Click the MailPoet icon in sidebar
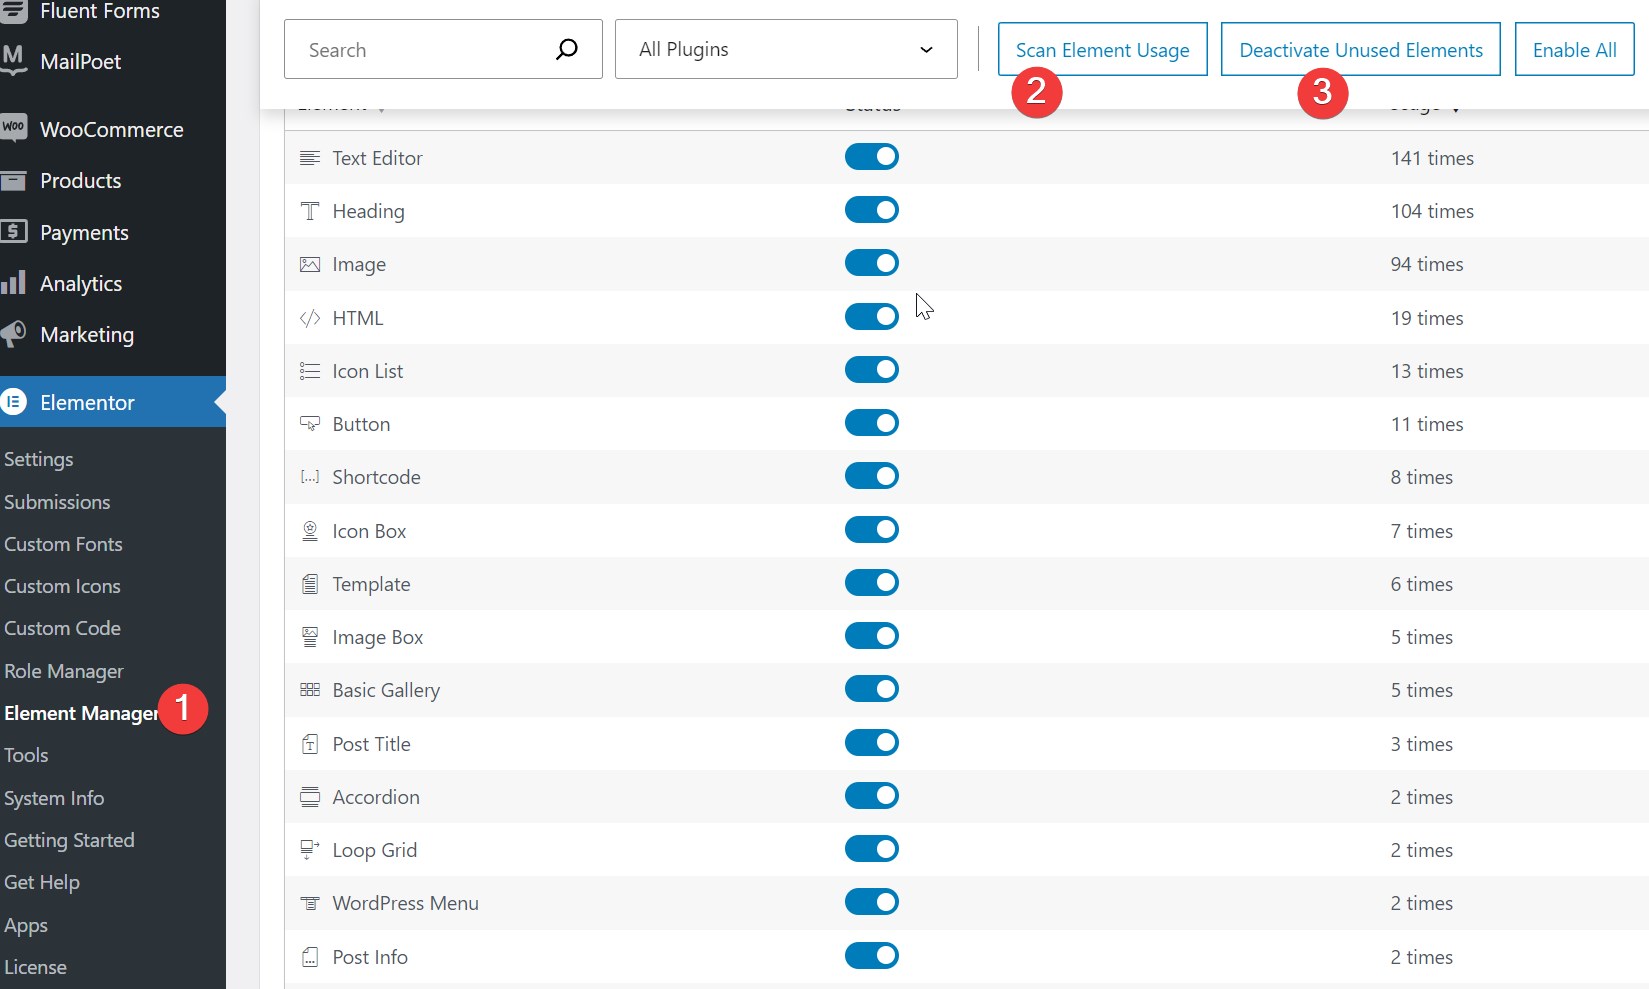The image size is (1649, 989). (x=14, y=60)
